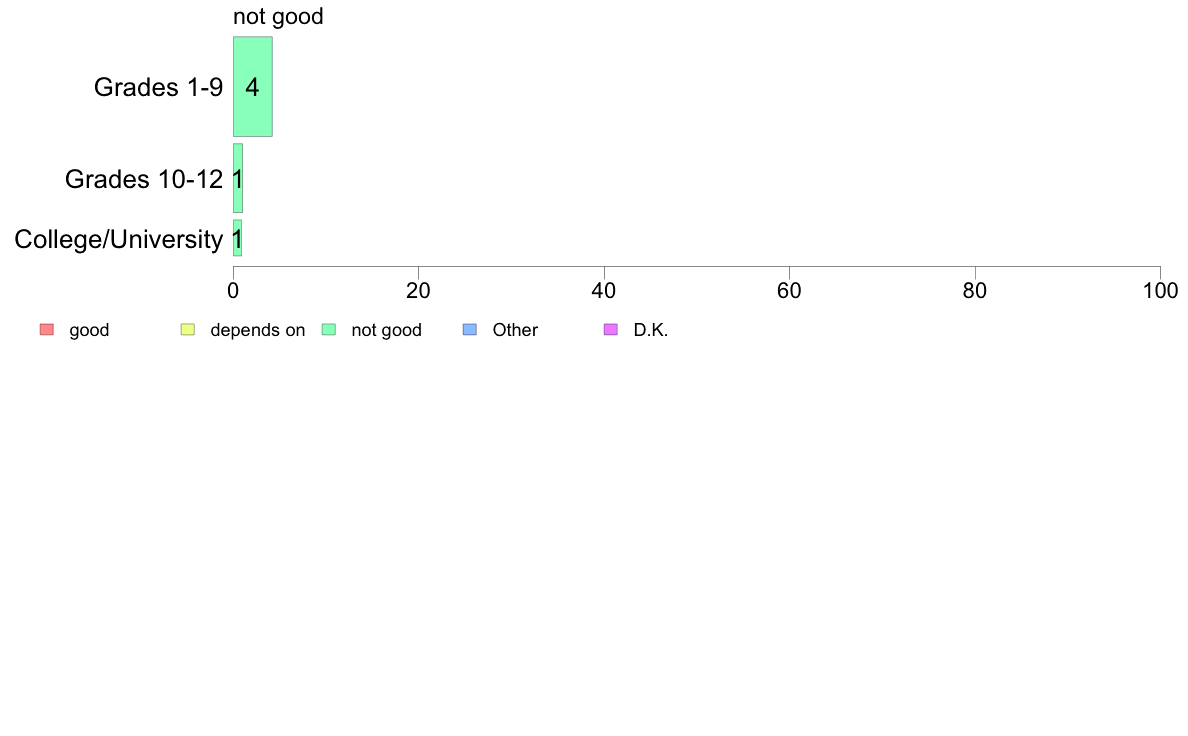Screen dimensions: 1188x736
Task: Click the green 'not good' legend swatch
Action: click(x=329, y=330)
